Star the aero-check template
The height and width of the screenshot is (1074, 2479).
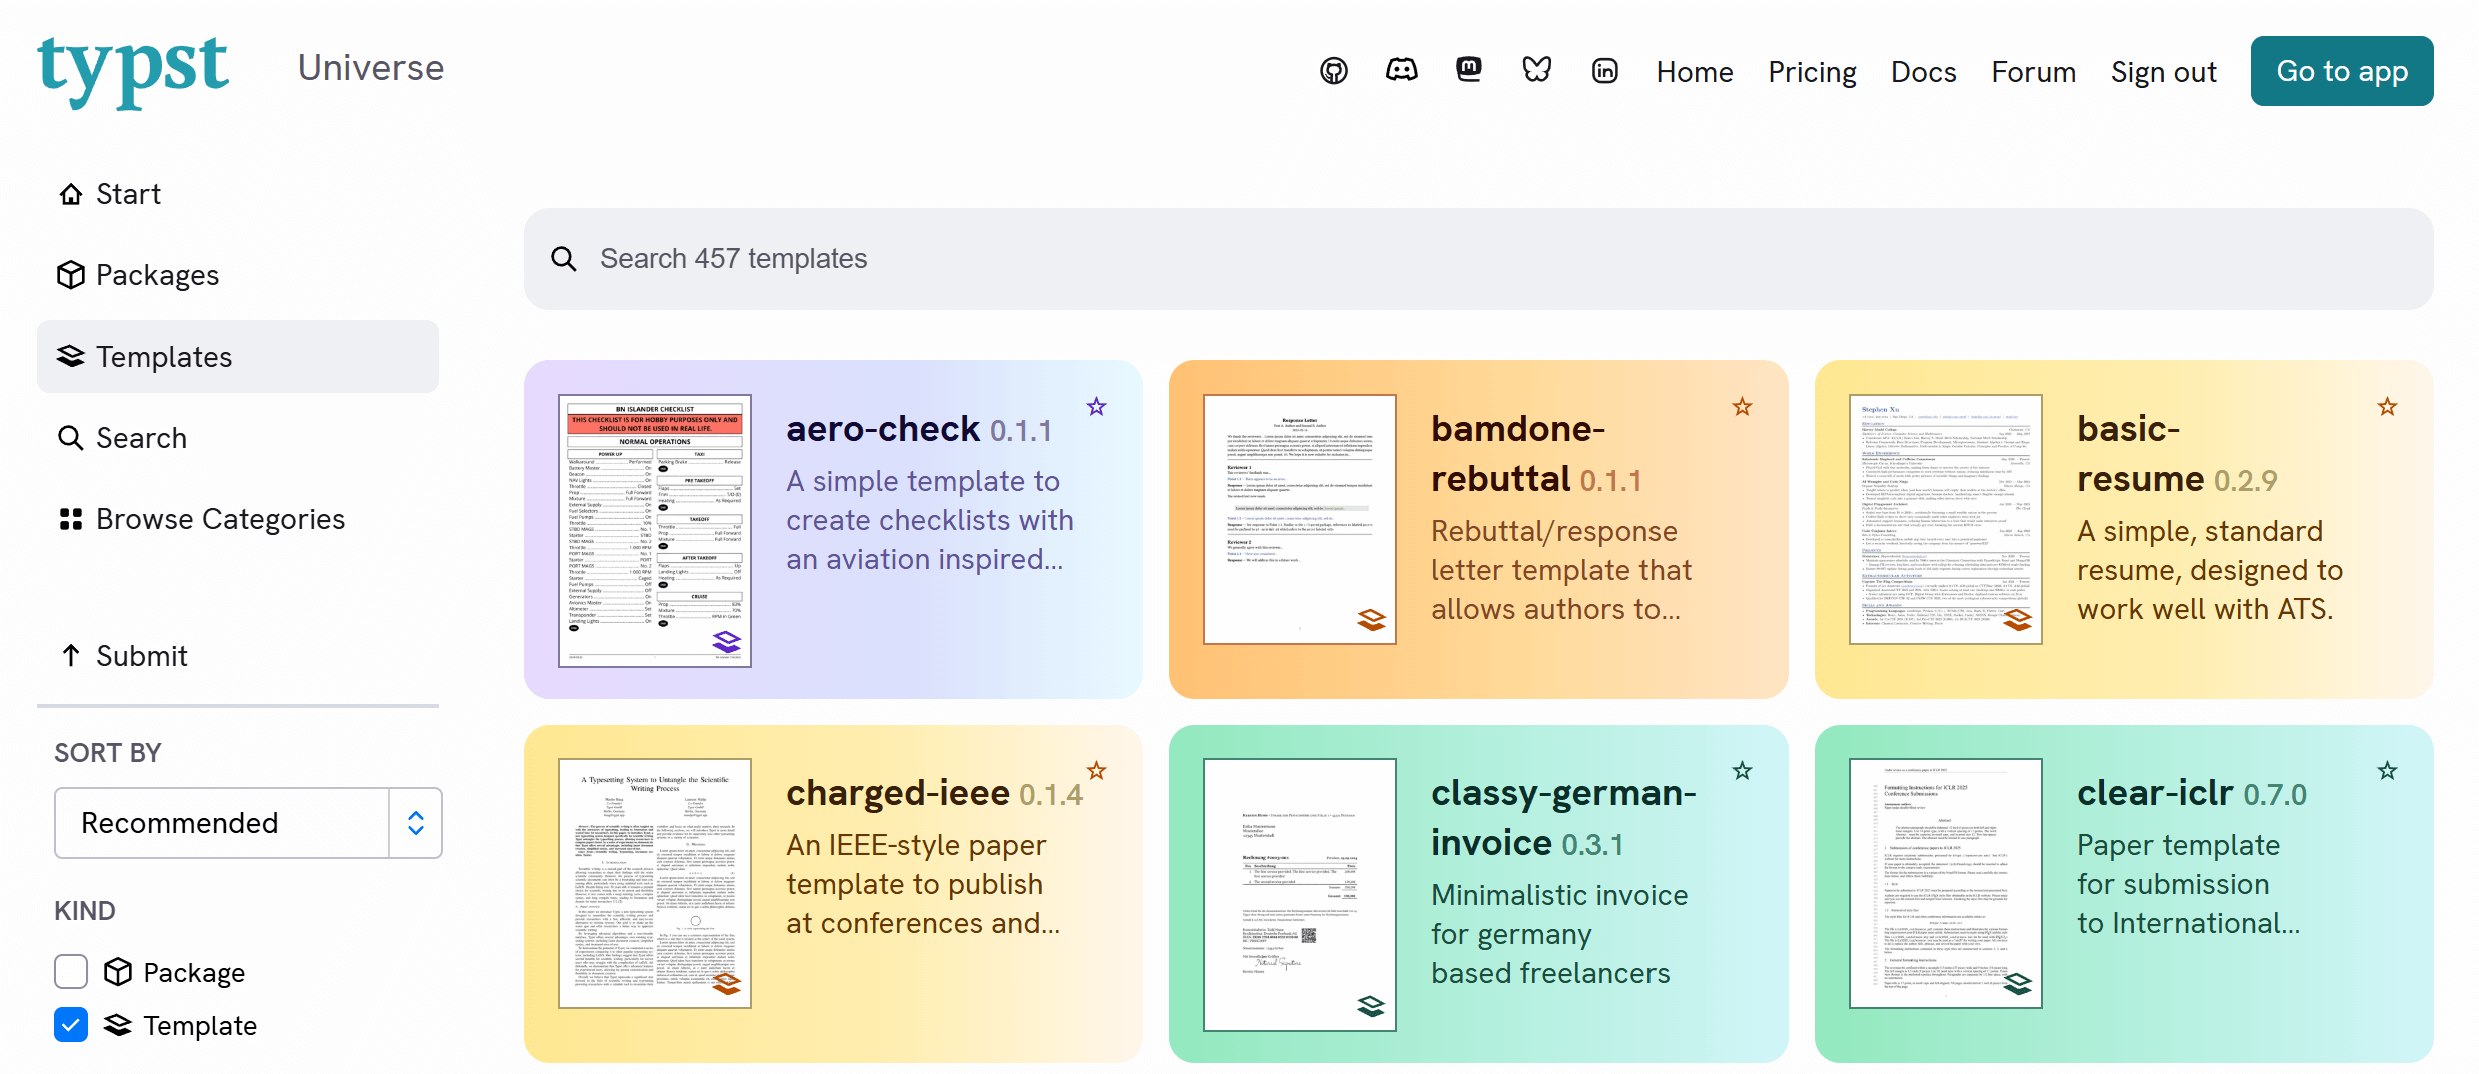(1096, 407)
